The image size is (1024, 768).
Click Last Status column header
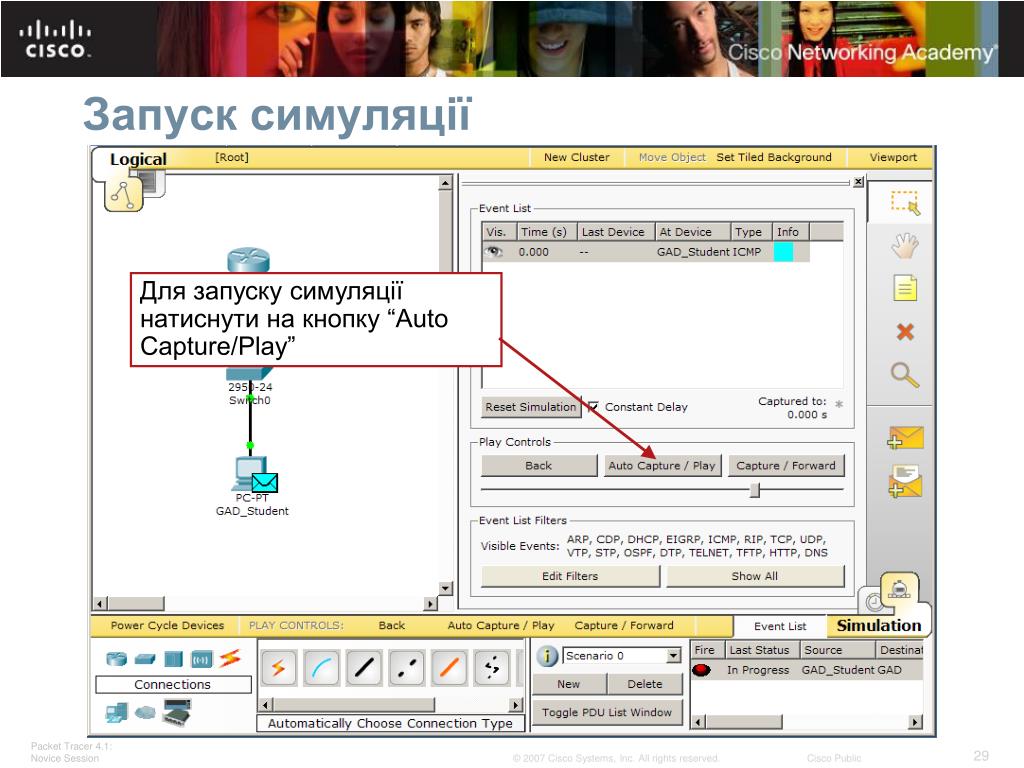pyautogui.click(x=760, y=650)
